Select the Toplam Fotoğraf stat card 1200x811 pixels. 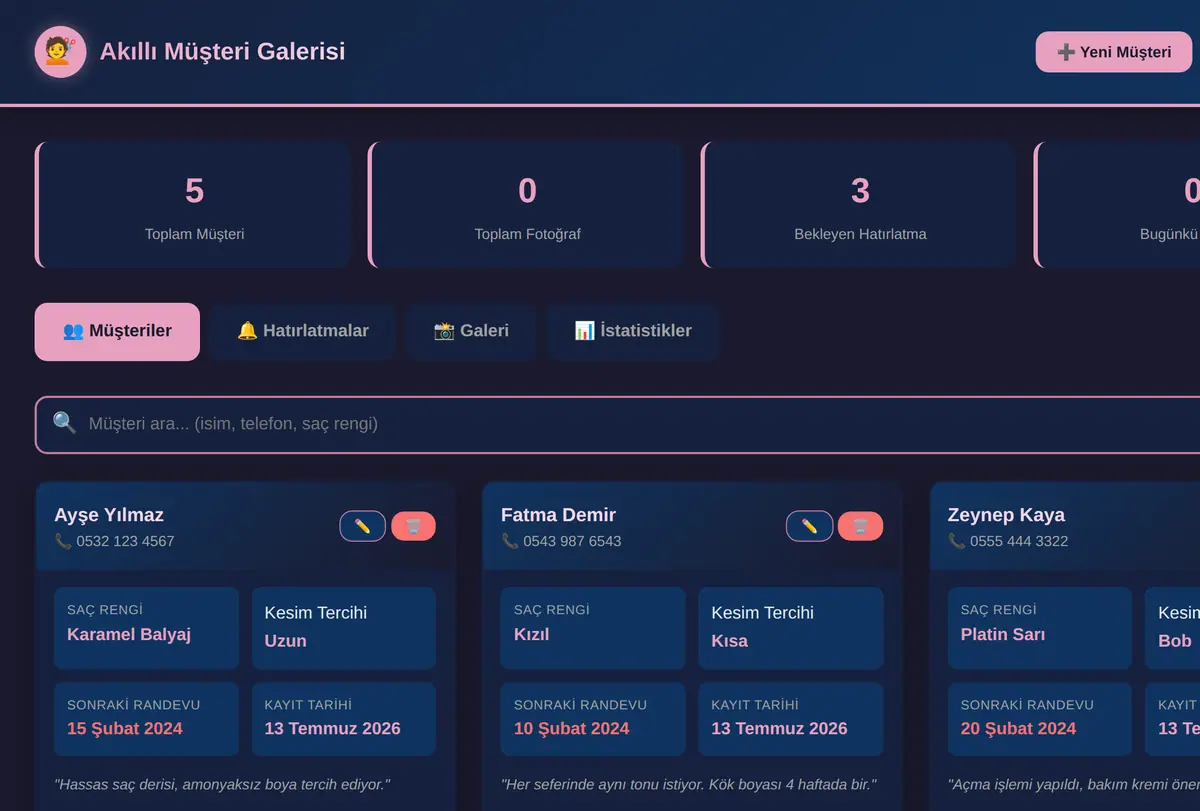tap(526, 205)
